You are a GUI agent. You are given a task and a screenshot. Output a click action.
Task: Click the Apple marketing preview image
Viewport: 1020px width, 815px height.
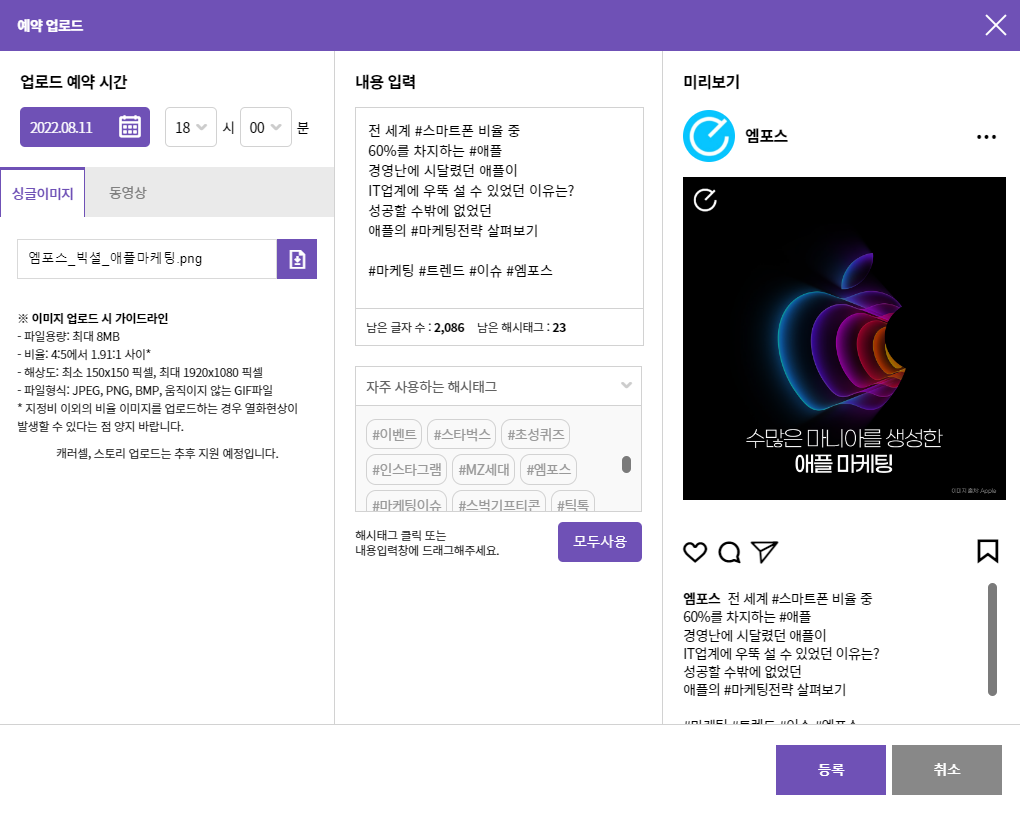point(844,338)
